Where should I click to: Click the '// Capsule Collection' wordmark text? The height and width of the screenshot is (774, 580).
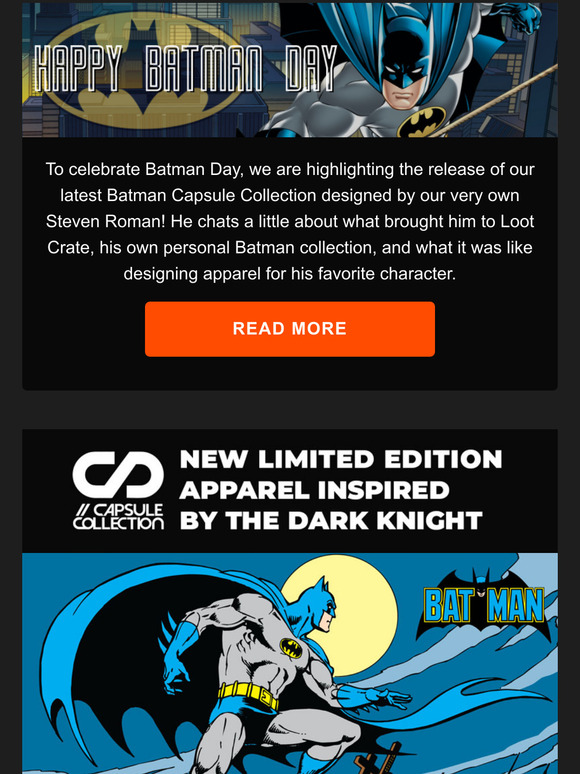[118, 517]
